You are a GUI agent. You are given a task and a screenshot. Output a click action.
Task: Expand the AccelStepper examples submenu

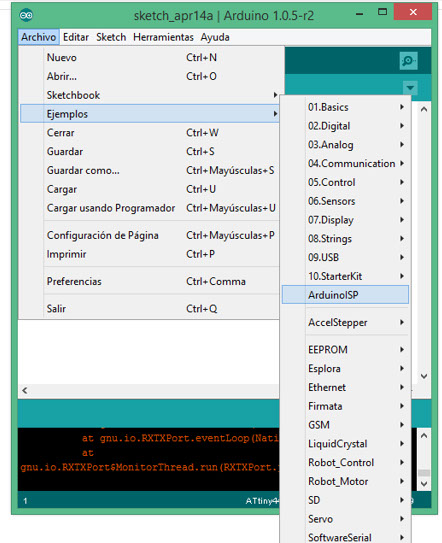pyautogui.click(x=345, y=322)
